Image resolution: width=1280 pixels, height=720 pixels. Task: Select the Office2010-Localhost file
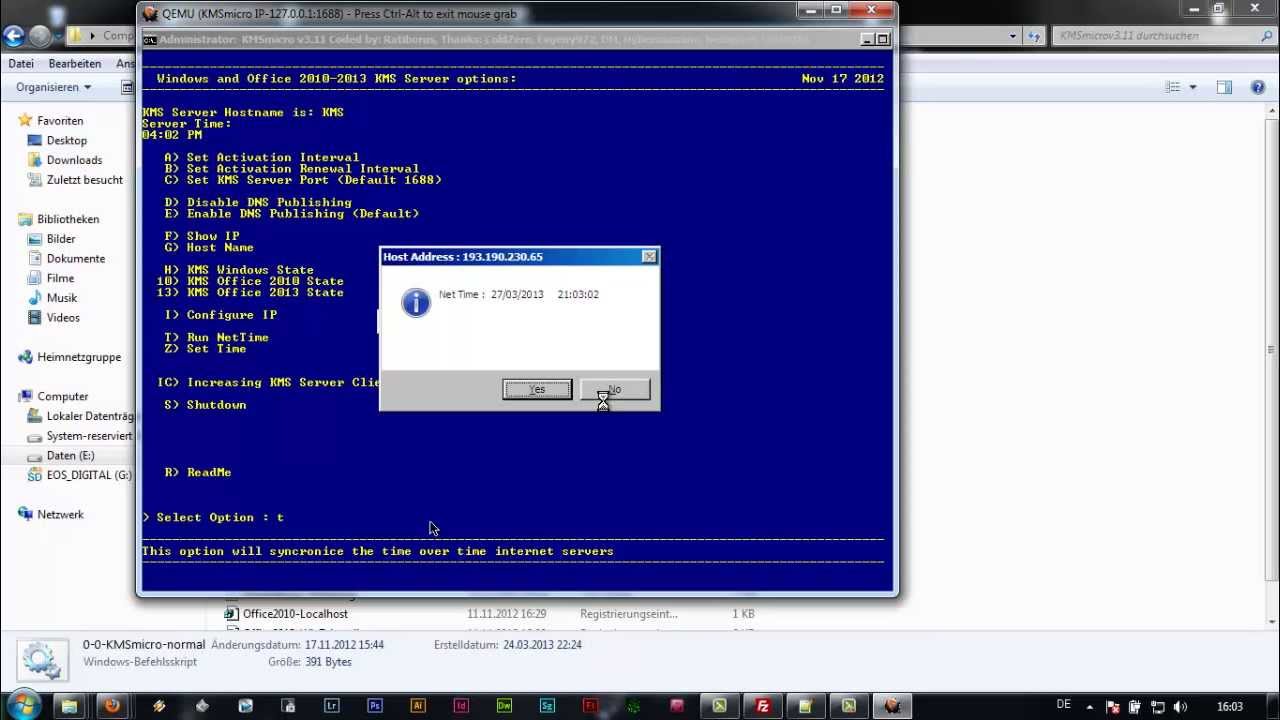coord(295,614)
